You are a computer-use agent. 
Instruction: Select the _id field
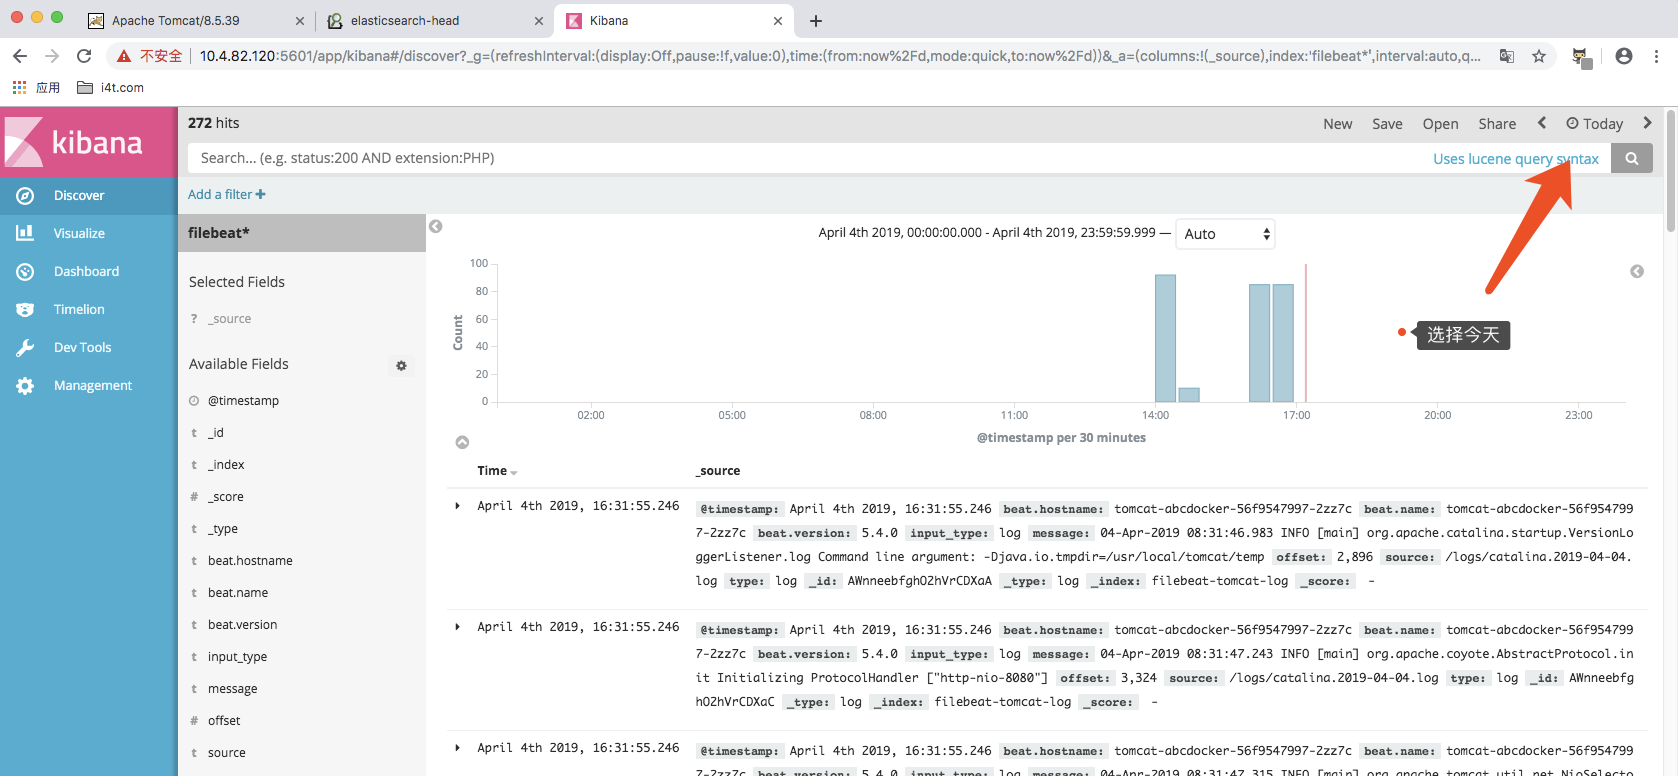point(216,433)
